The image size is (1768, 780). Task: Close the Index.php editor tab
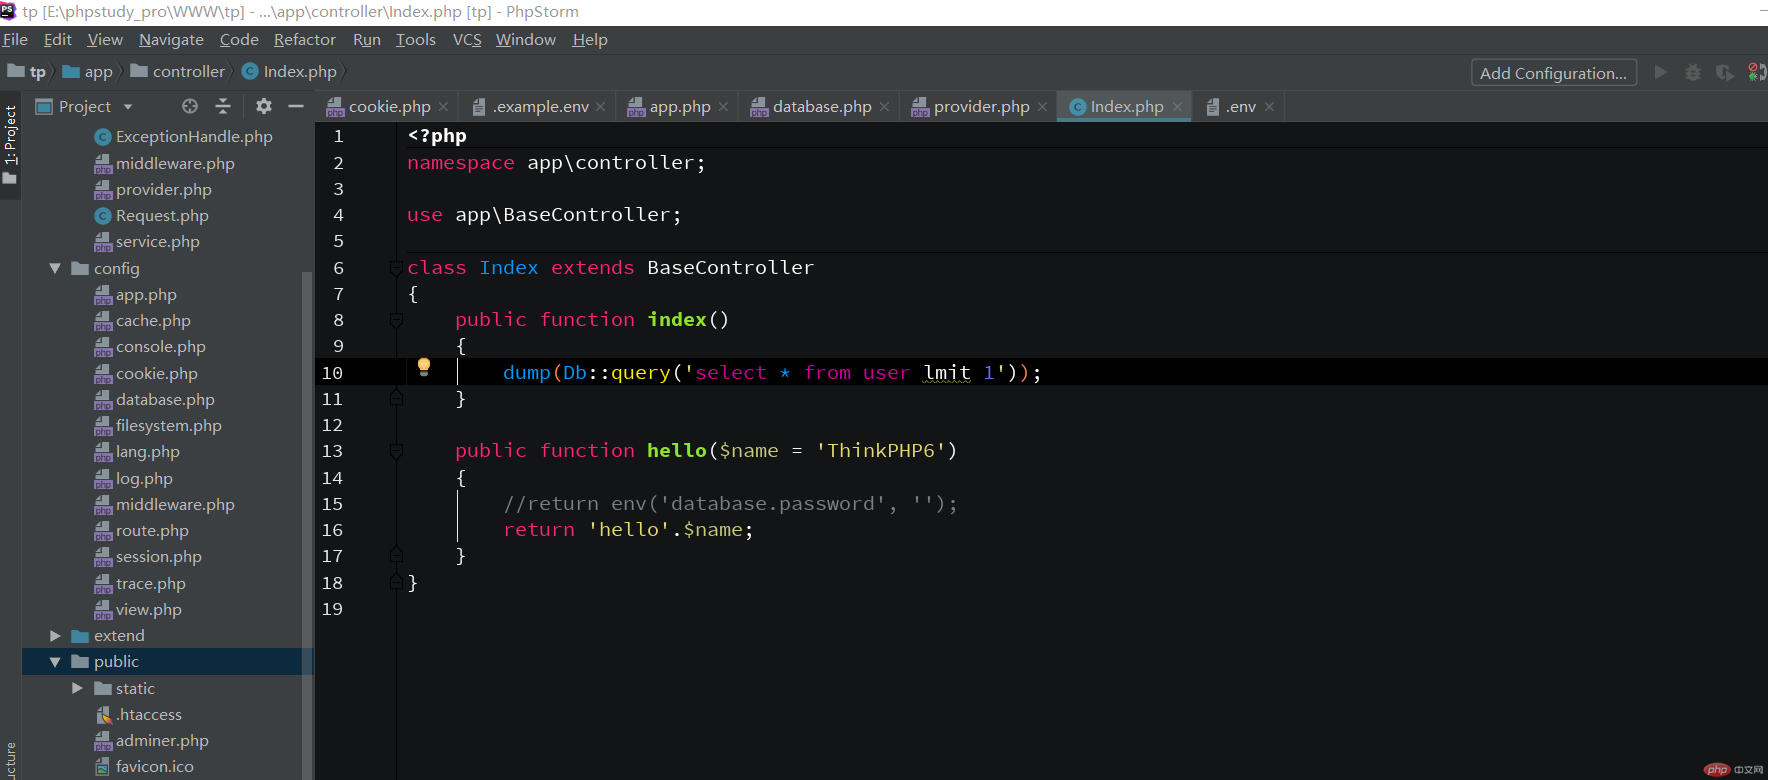tap(1177, 107)
